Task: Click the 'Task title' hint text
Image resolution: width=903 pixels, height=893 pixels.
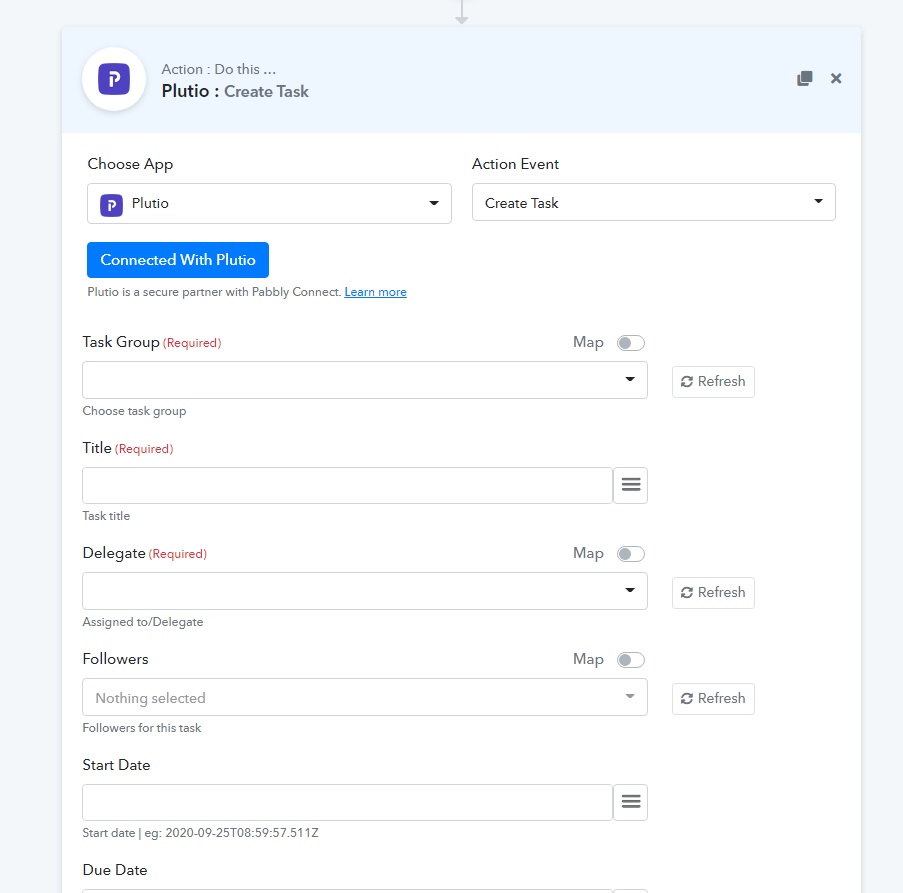Action: [106, 516]
